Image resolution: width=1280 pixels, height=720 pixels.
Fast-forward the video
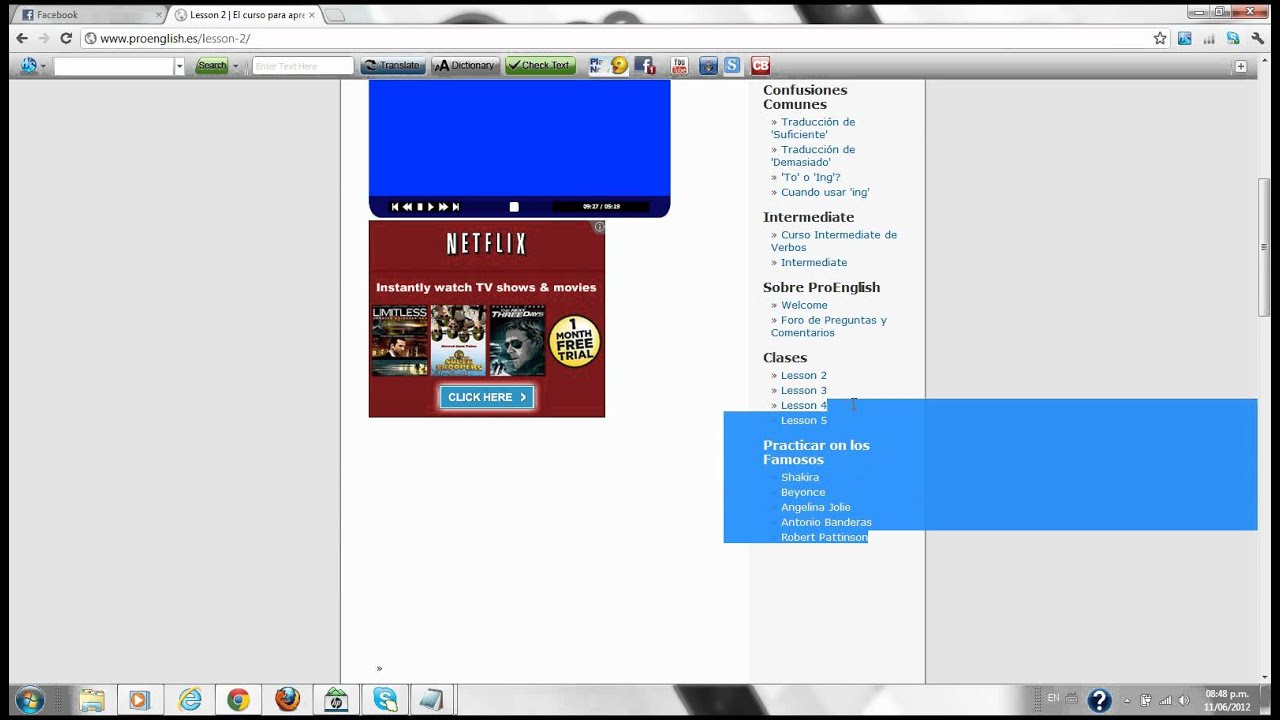click(x=443, y=207)
